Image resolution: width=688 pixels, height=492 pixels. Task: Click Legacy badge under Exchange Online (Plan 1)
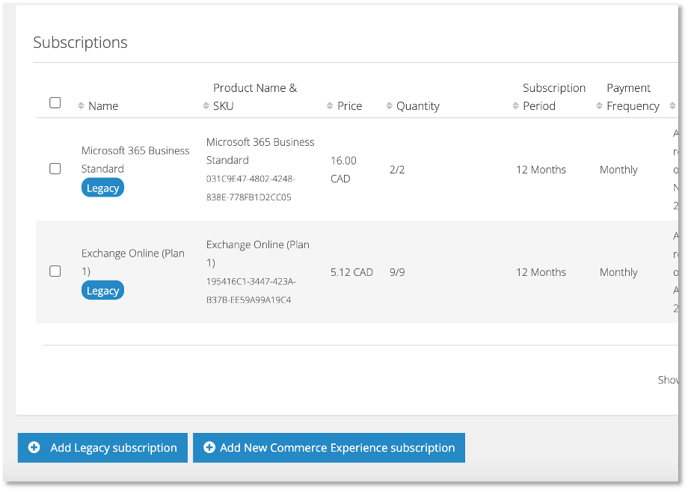pyautogui.click(x=103, y=290)
